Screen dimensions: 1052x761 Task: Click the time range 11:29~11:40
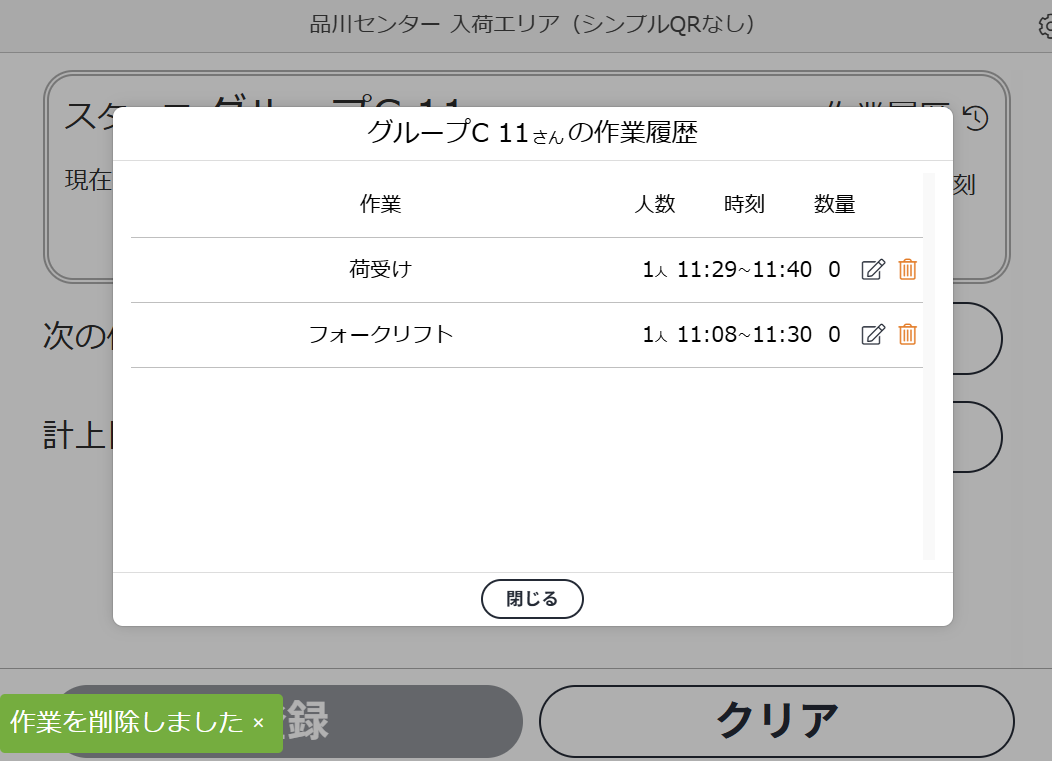744,270
